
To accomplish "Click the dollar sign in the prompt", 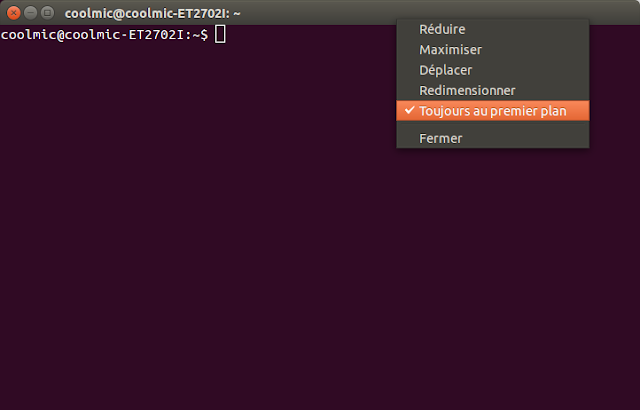I will (204, 35).
